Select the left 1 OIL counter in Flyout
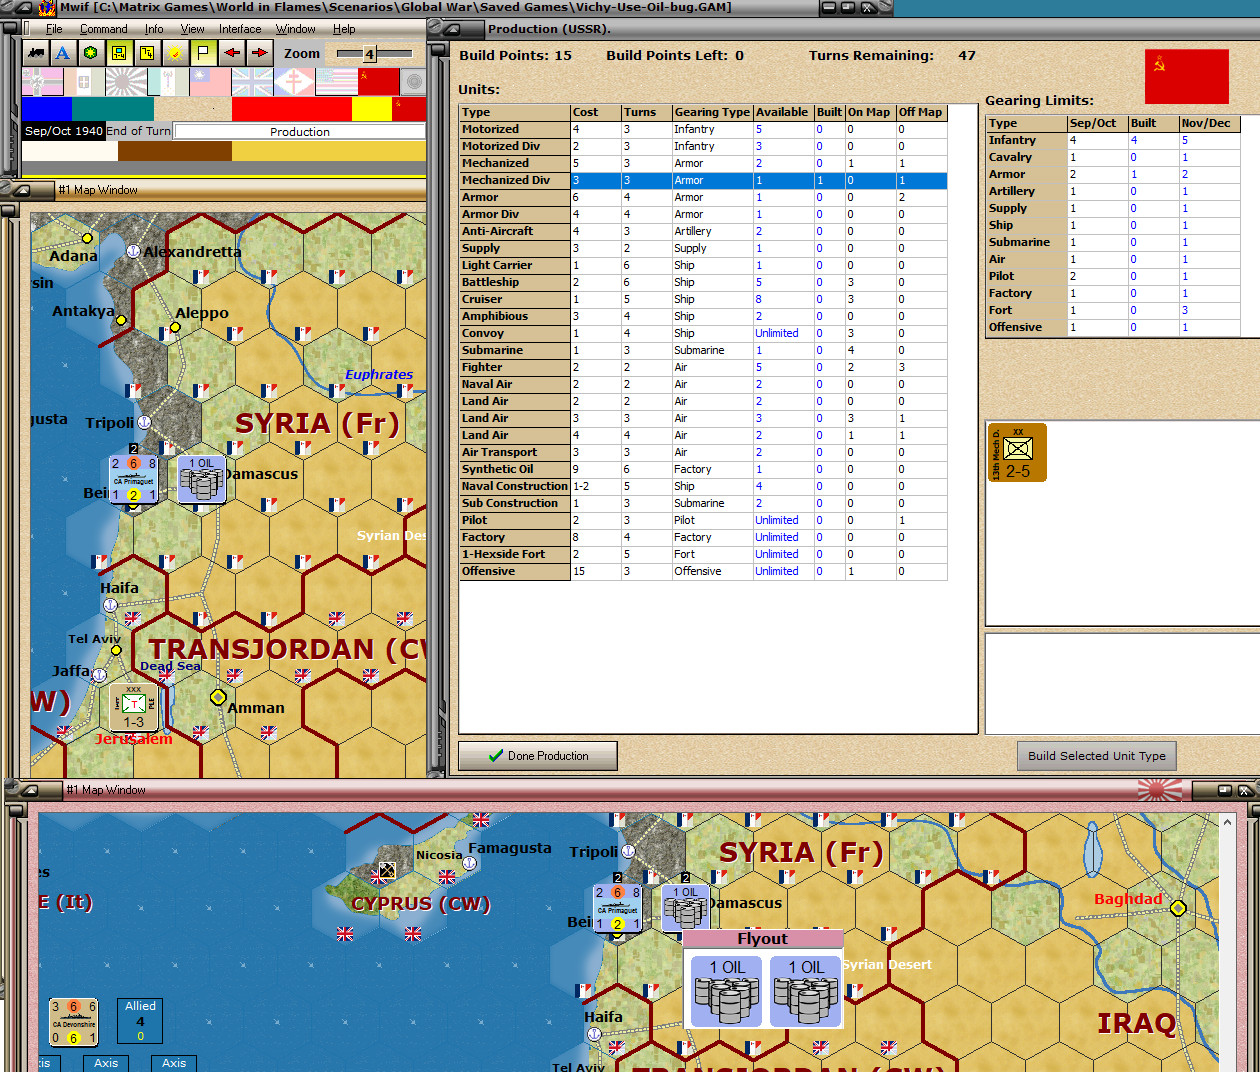 725,991
